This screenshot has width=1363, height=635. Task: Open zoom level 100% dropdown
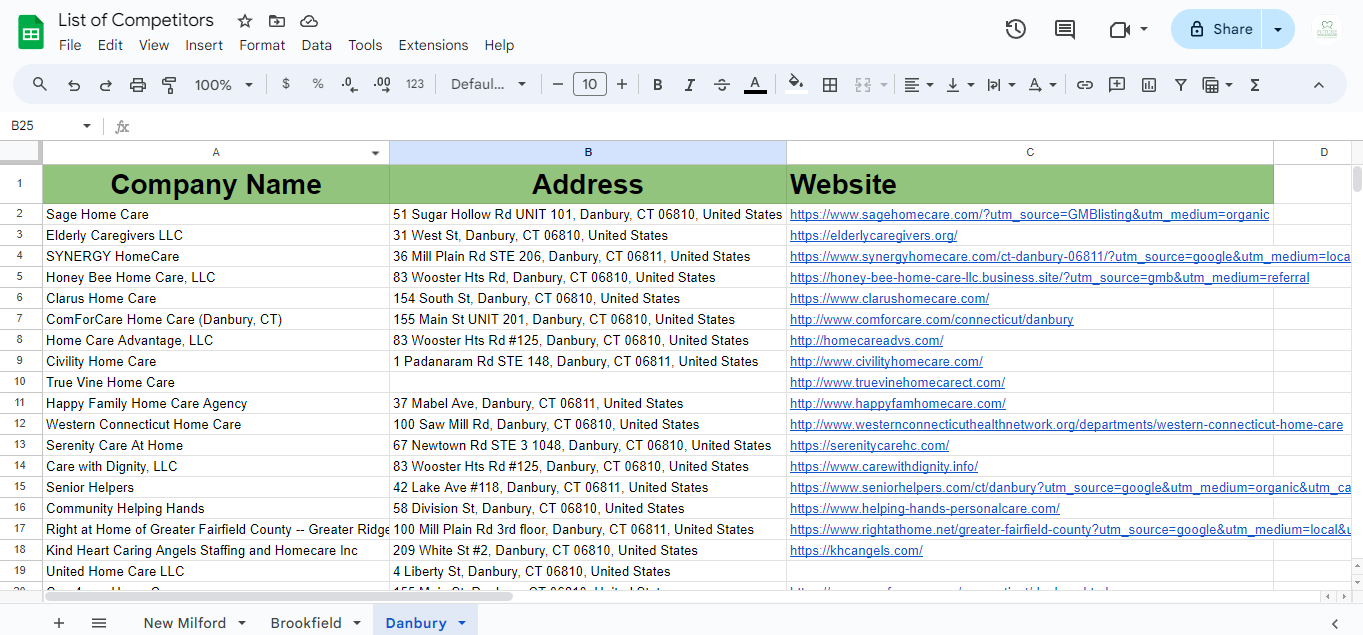(x=224, y=85)
